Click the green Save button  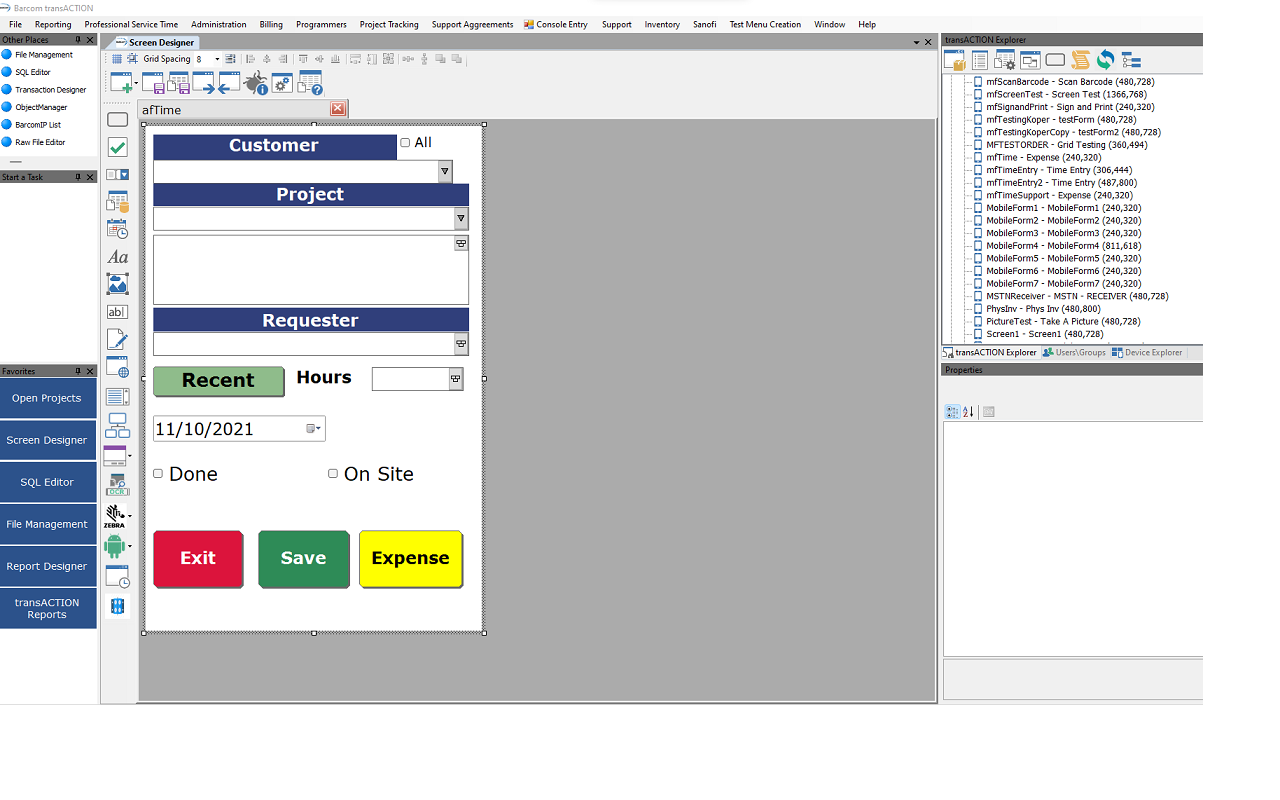304,559
